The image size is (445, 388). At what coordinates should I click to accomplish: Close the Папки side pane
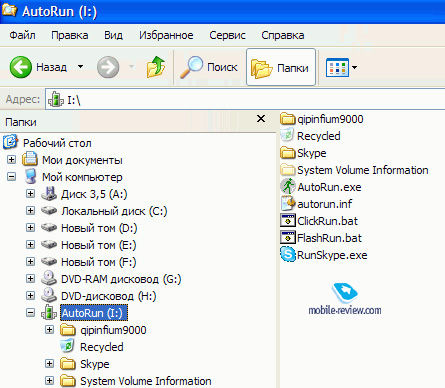pyautogui.click(x=261, y=119)
